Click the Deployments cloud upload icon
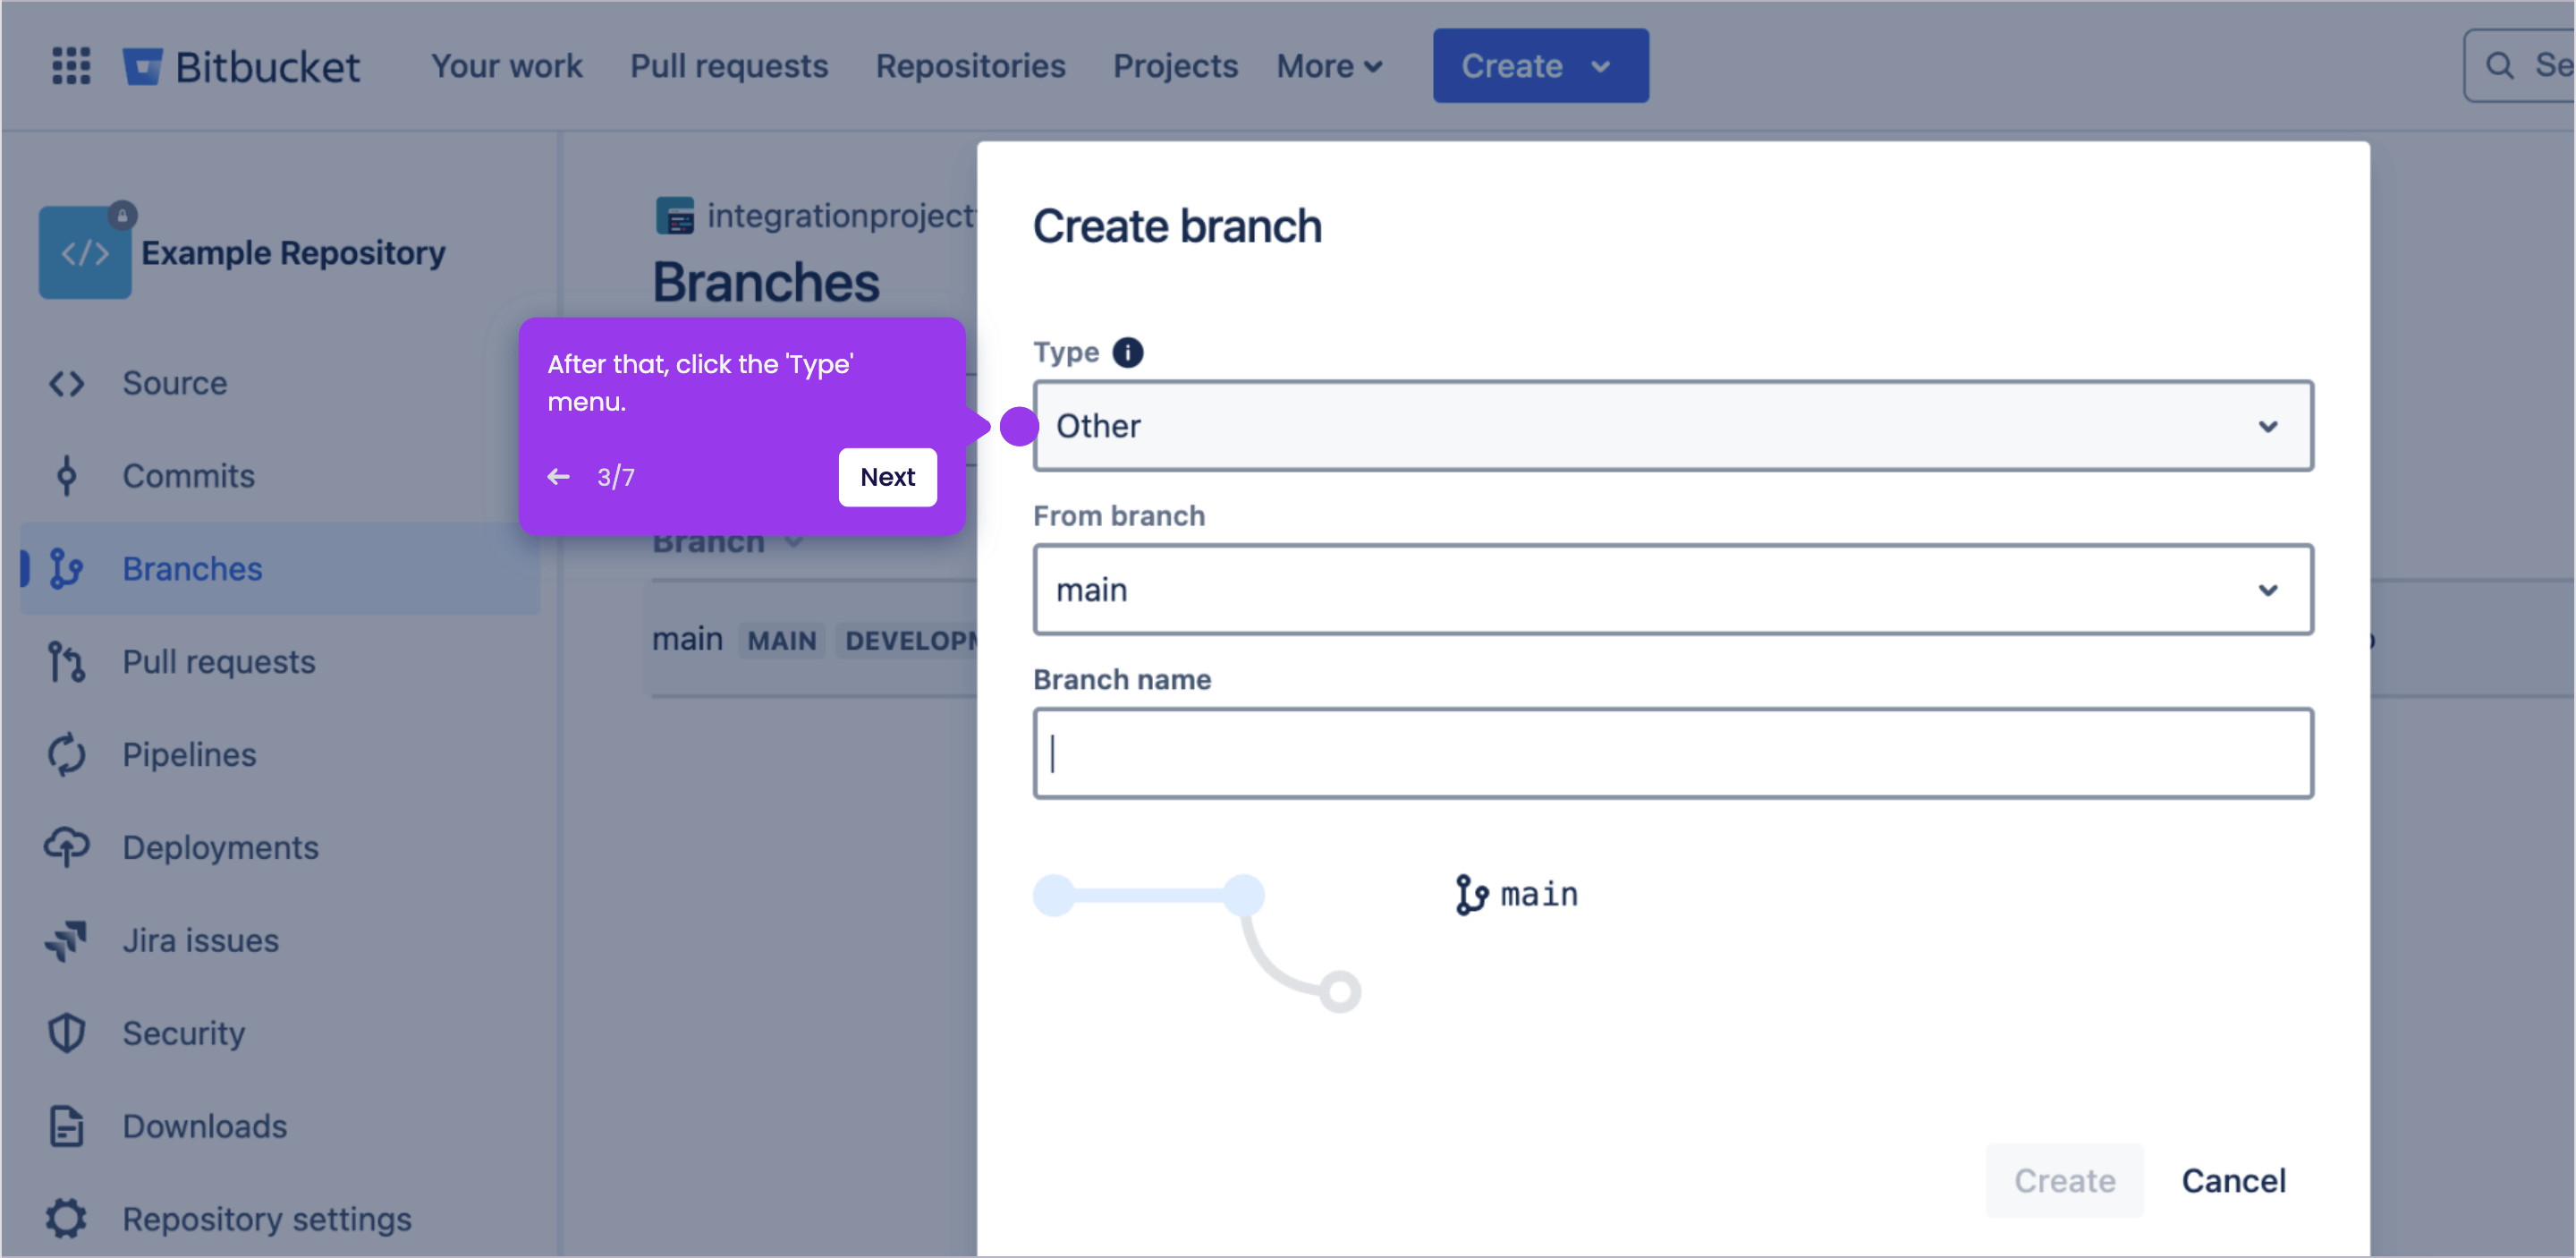2576x1258 pixels. coord(67,847)
